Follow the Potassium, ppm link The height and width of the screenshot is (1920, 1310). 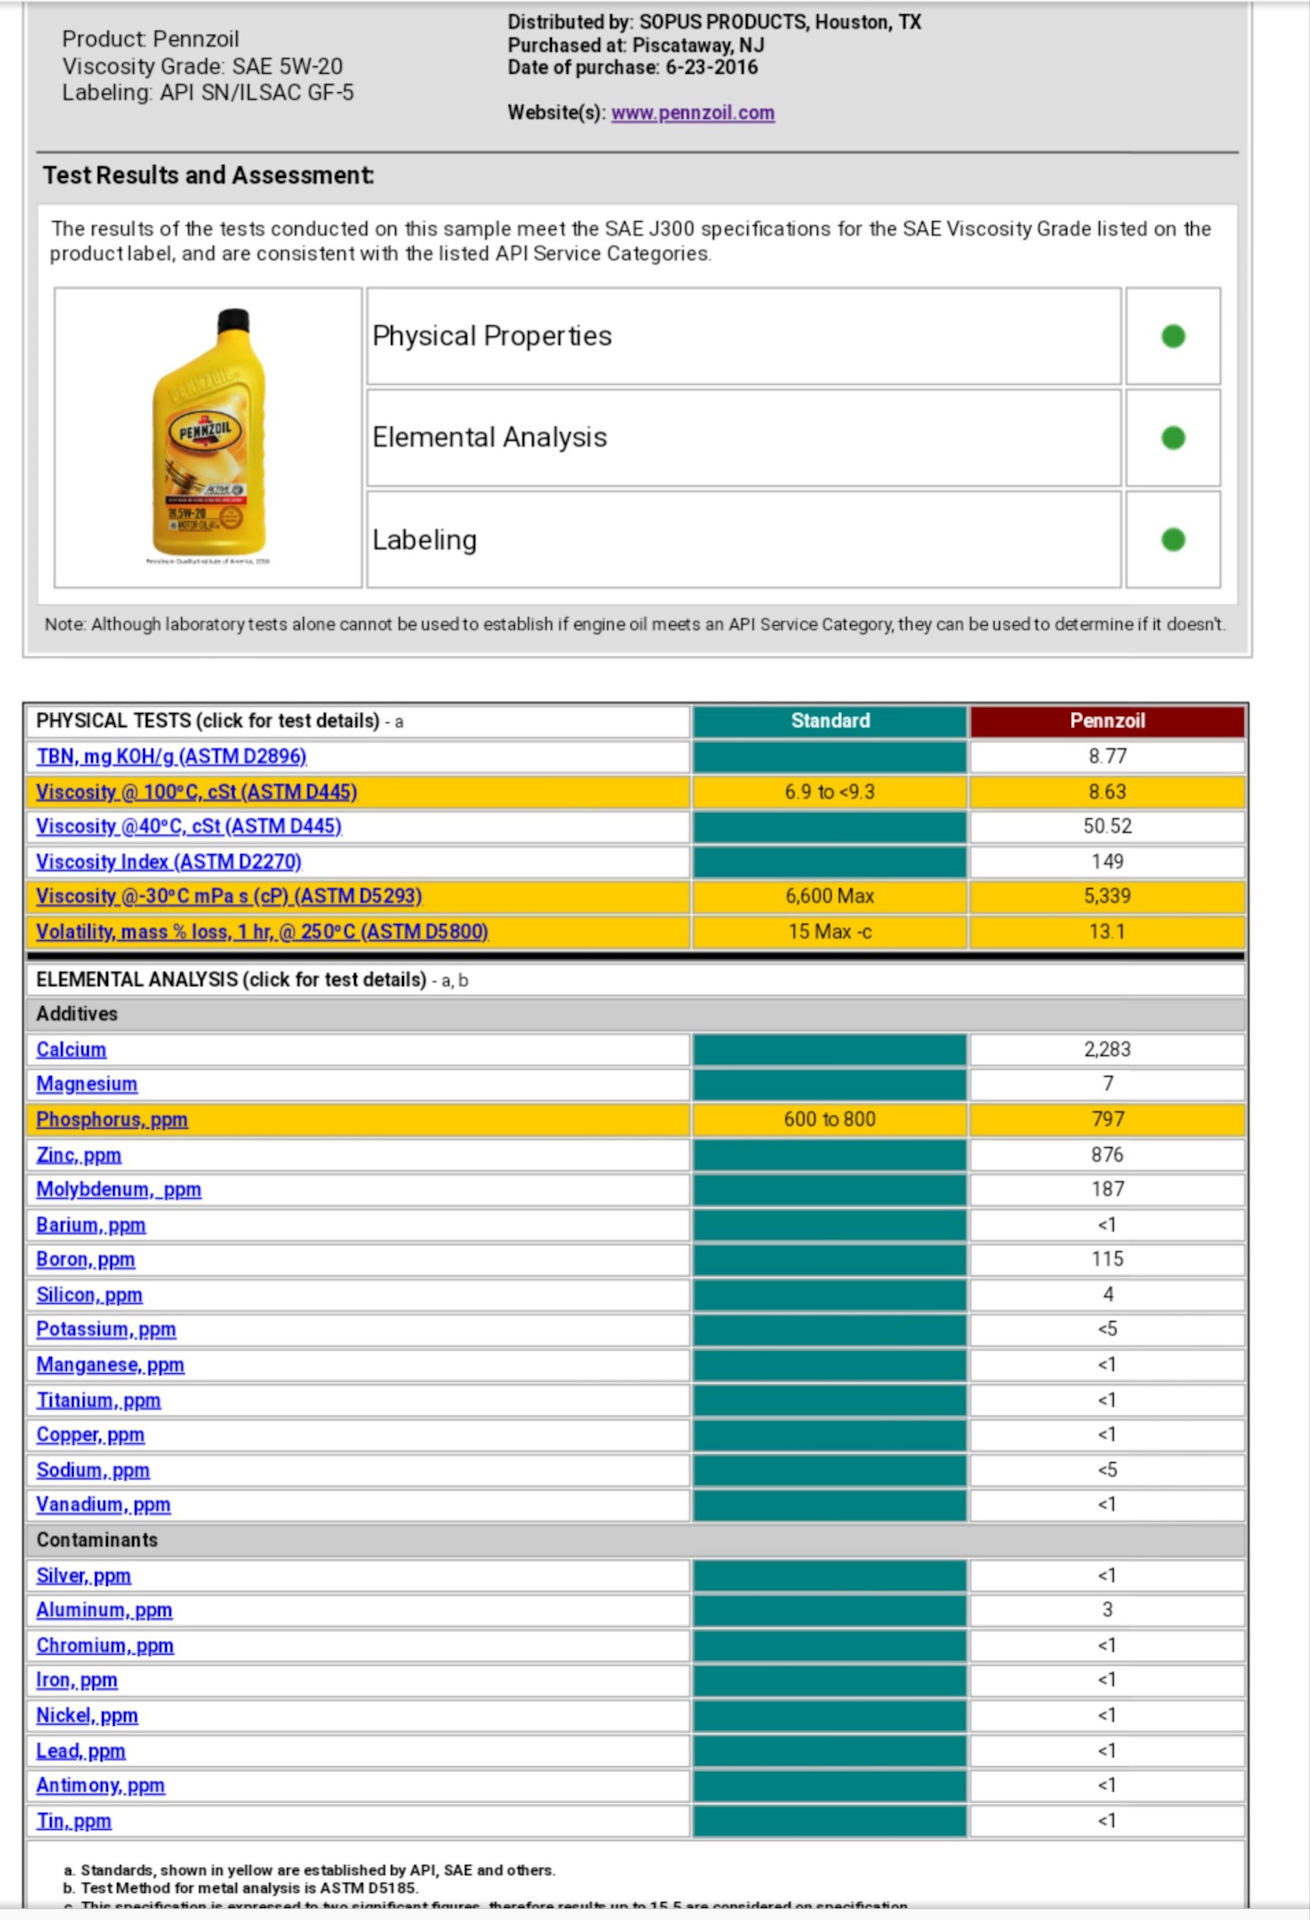[x=106, y=1330]
